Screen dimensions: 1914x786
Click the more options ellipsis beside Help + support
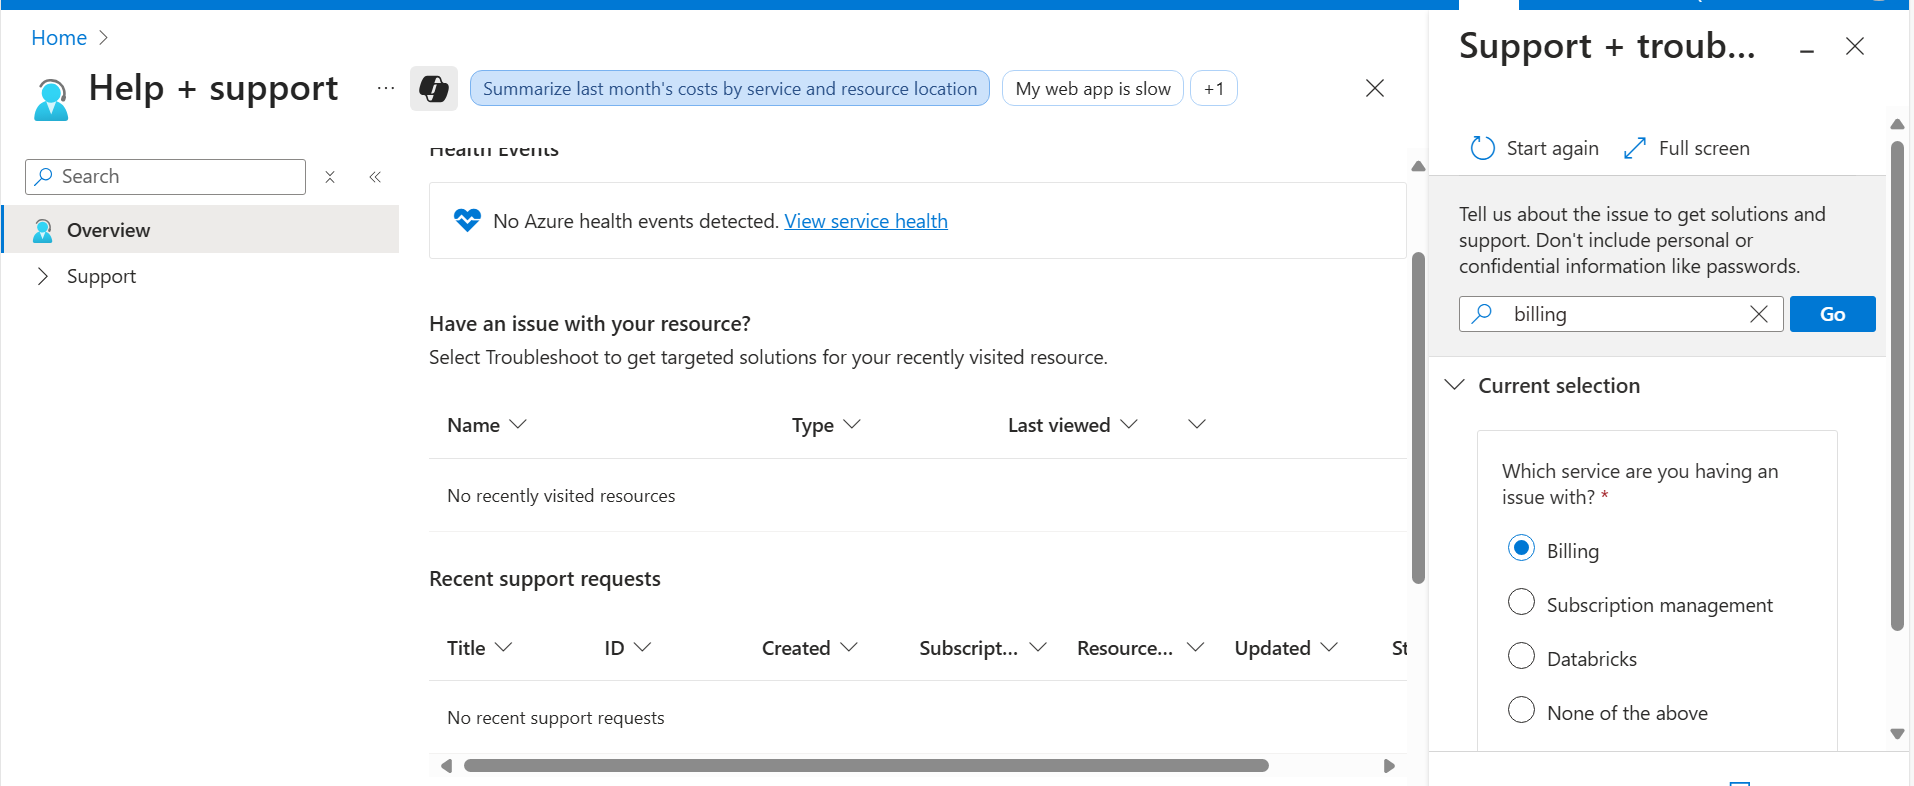pyautogui.click(x=385, y=88)
